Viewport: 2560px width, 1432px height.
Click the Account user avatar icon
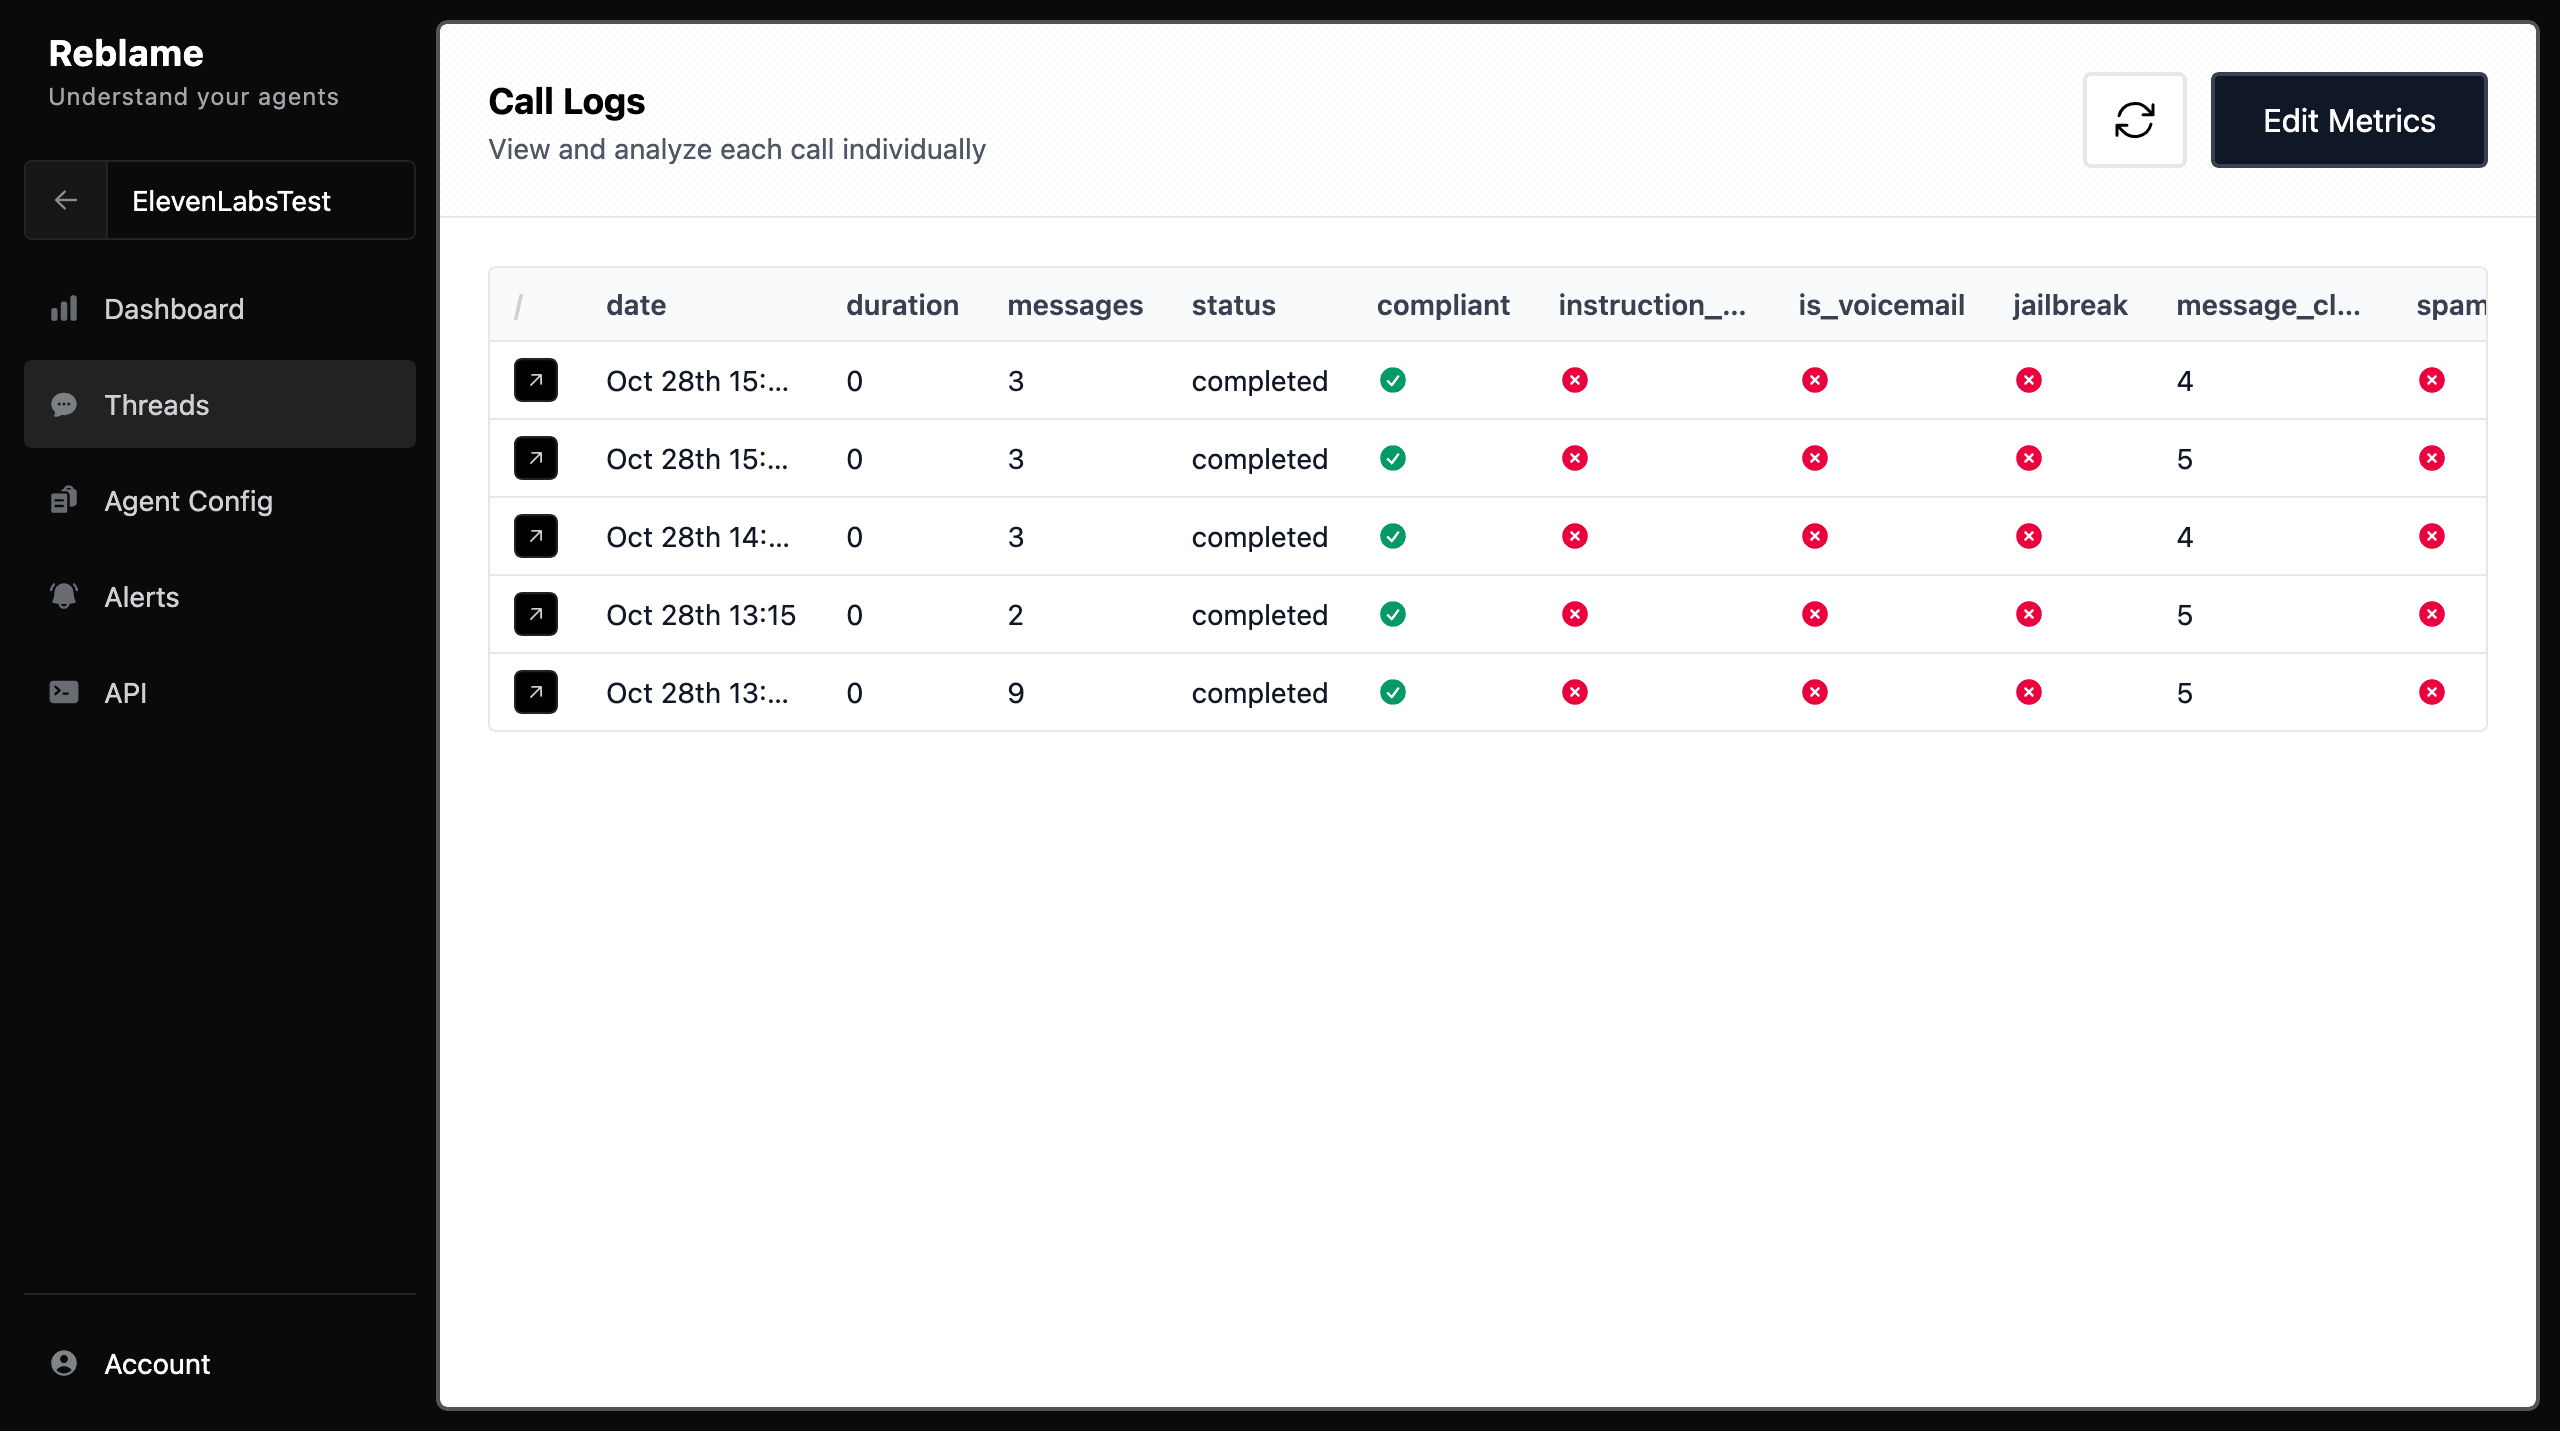coord(64,1364)
